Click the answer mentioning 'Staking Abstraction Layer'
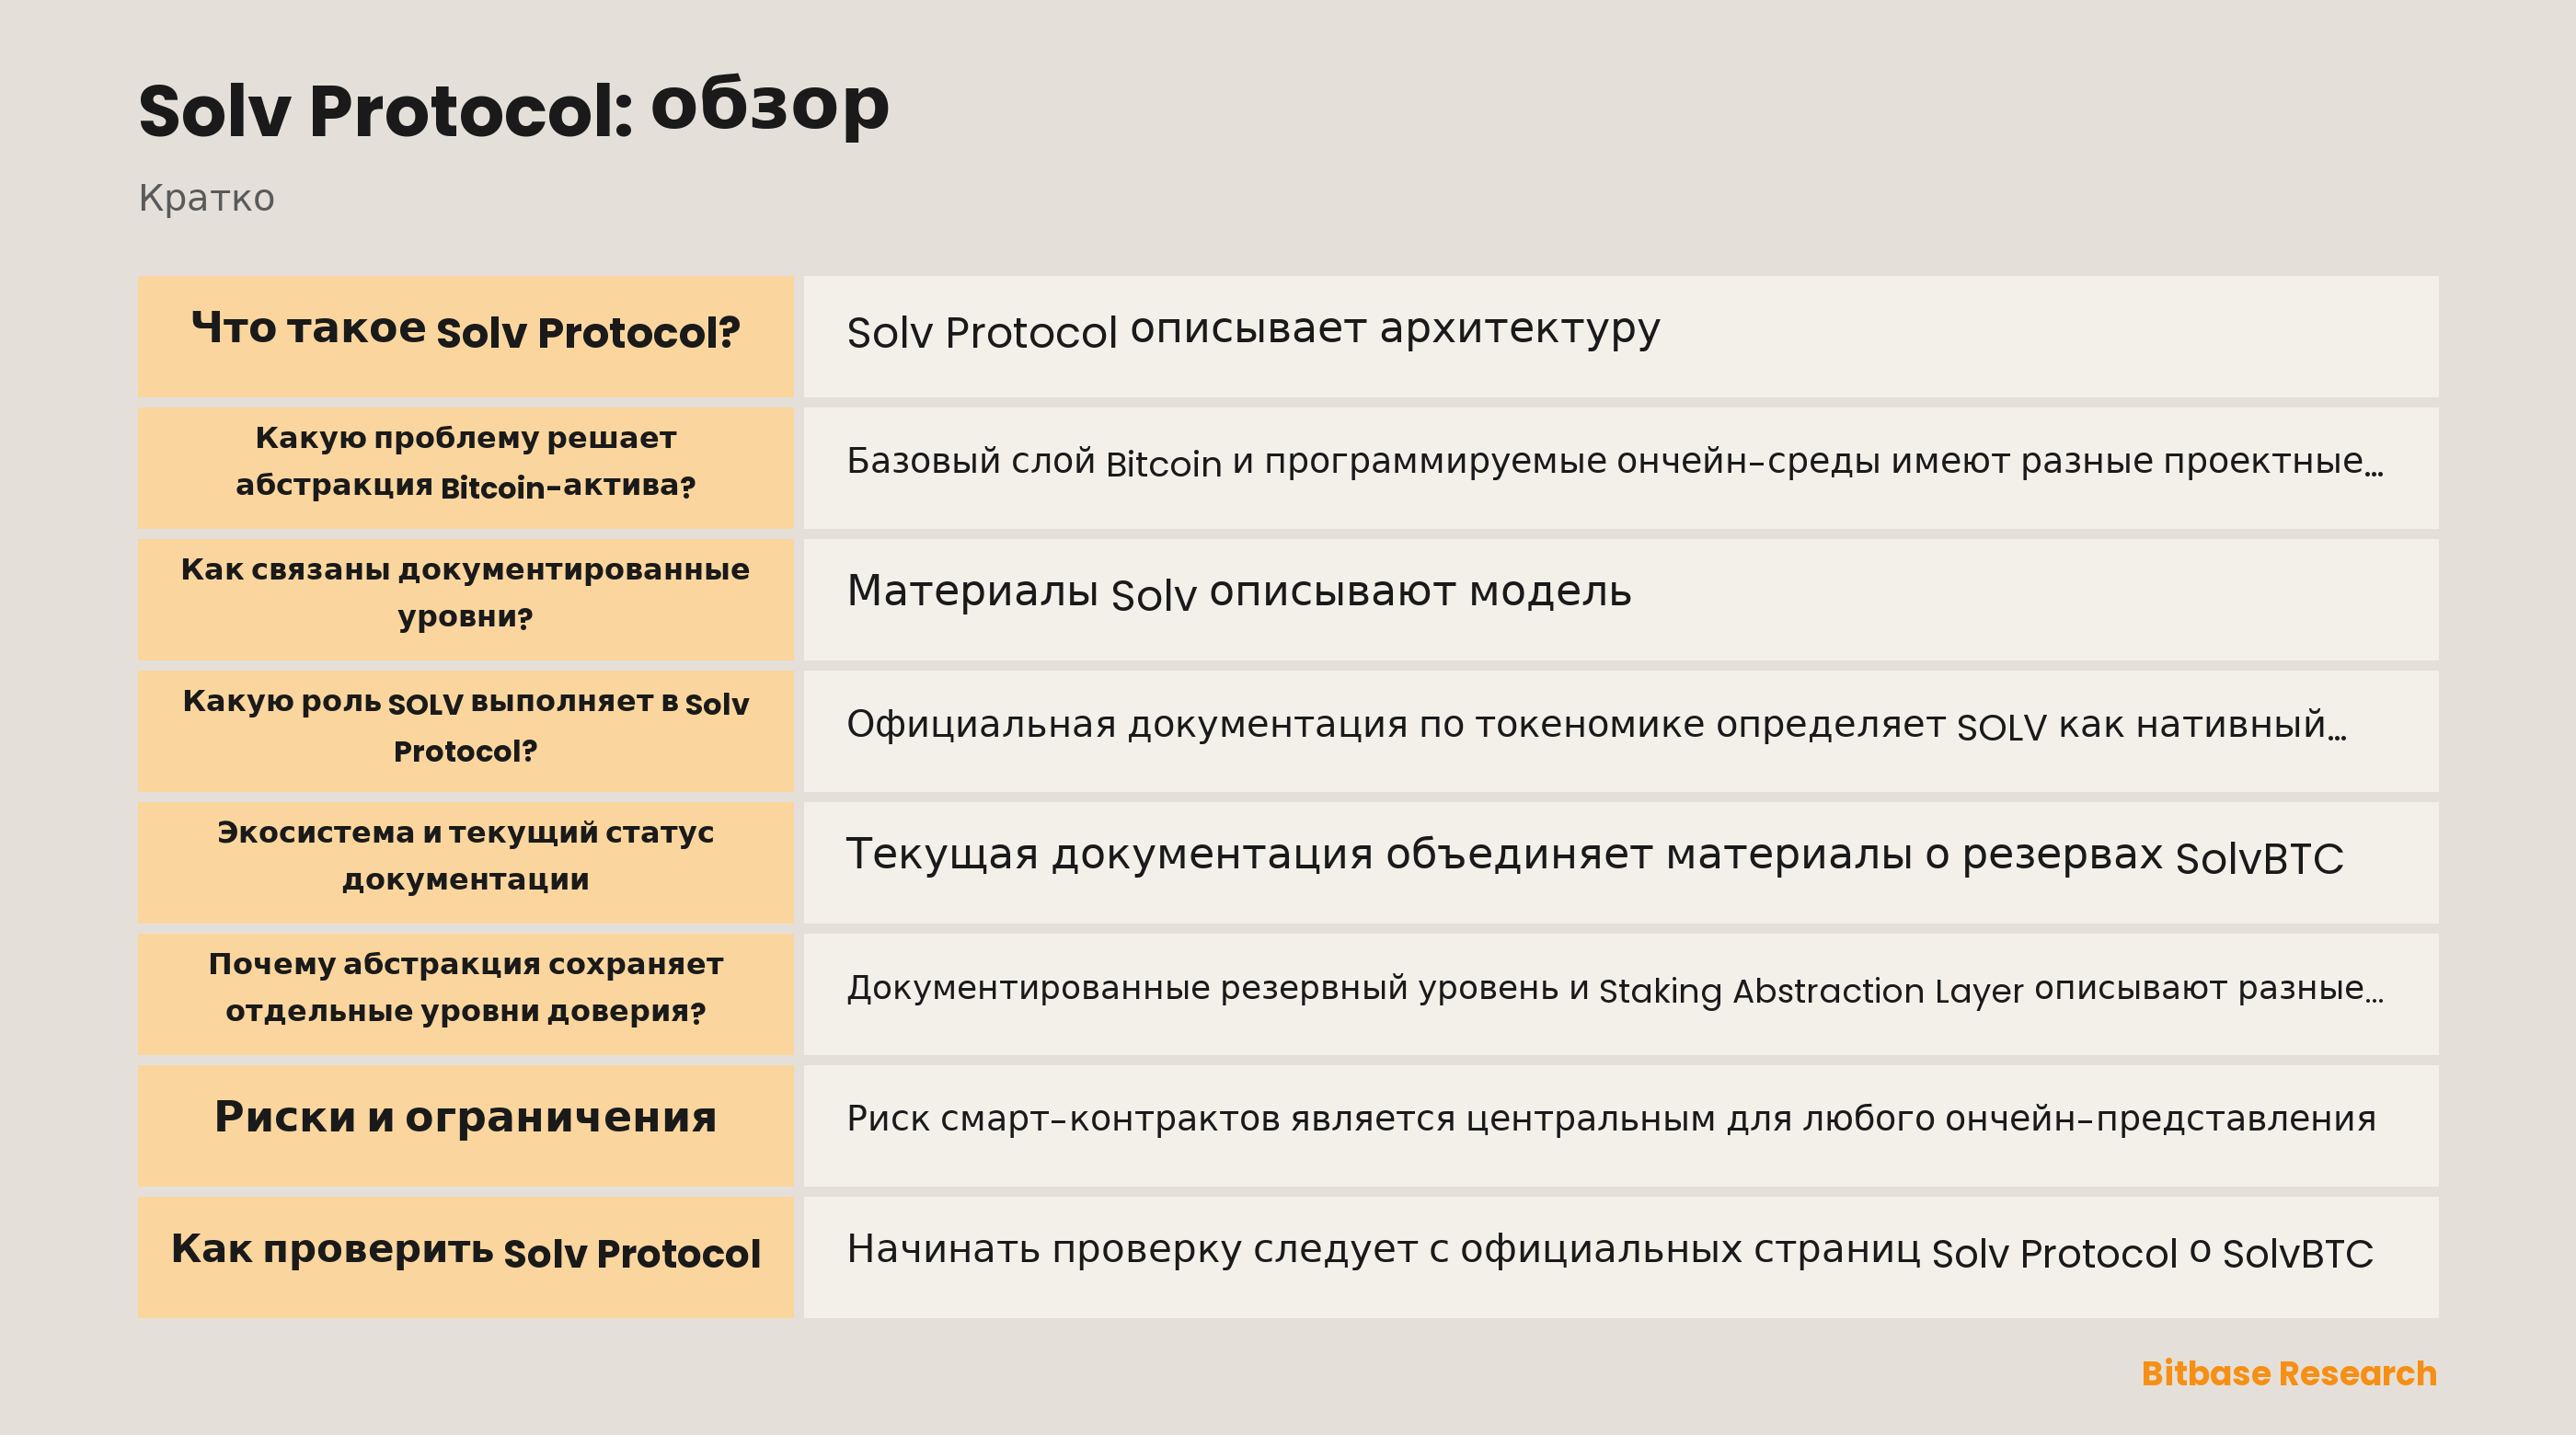2576x1435 pixels. pyautogui.click(x=1620, y=994)
